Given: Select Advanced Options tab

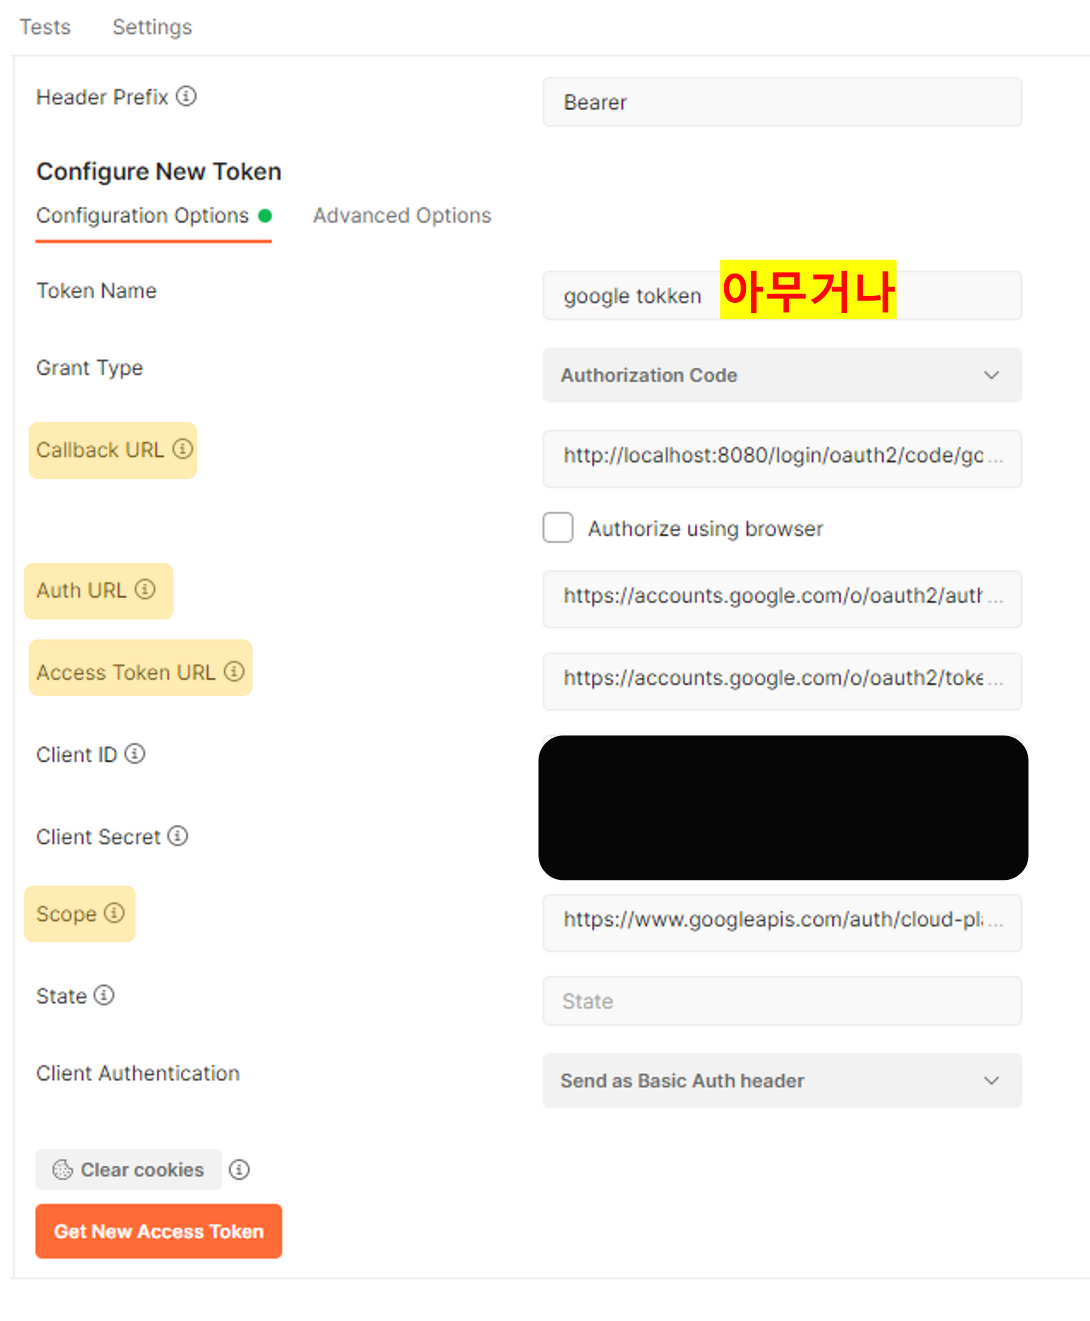Looking at the screenshot, I should click(x=402, y=216).
